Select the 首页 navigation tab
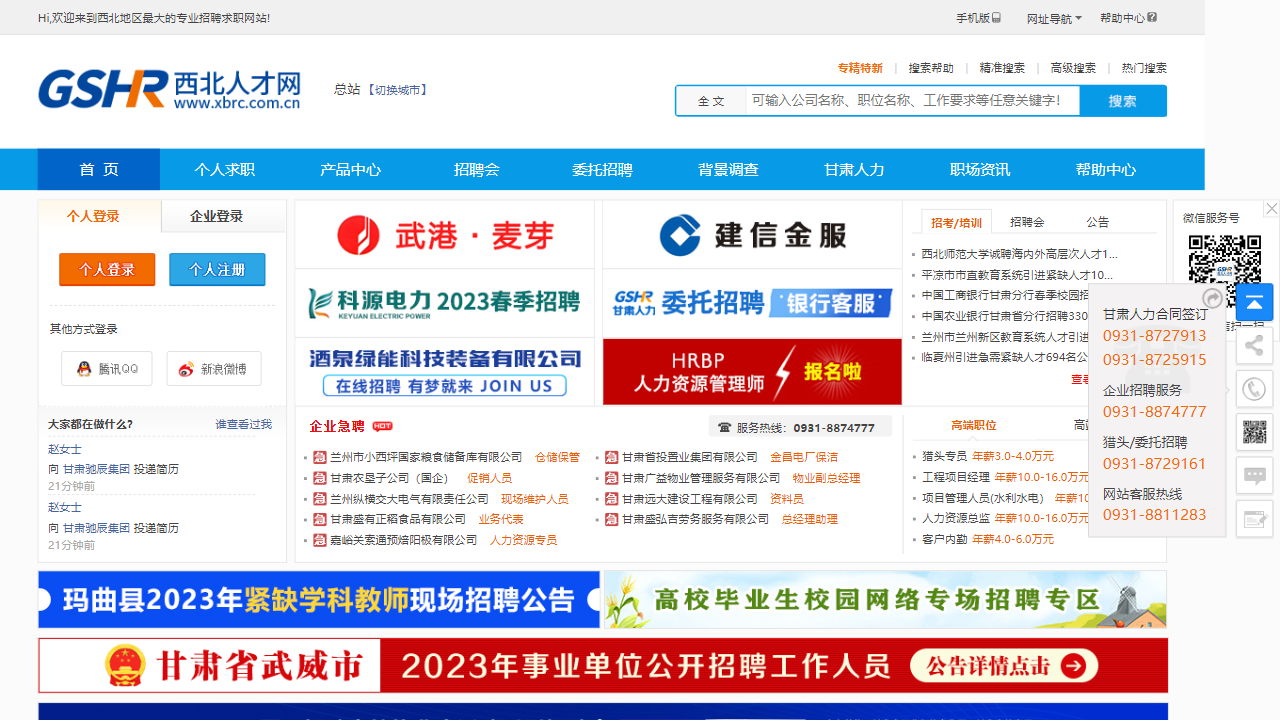Screen dimensions: 1280x720 (99, 169)
